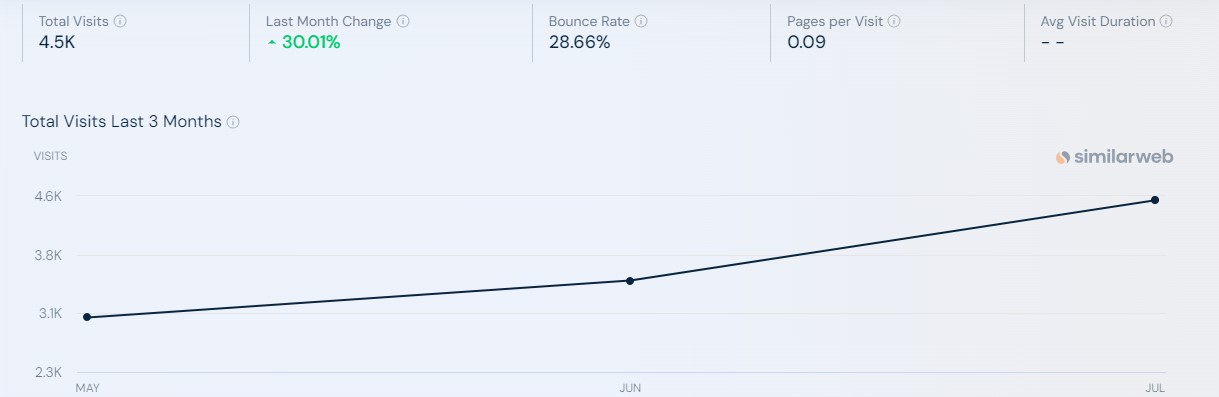1219x397 pixels.
Task: Click the green upward arrow by 30.01%
Action: 271,43
